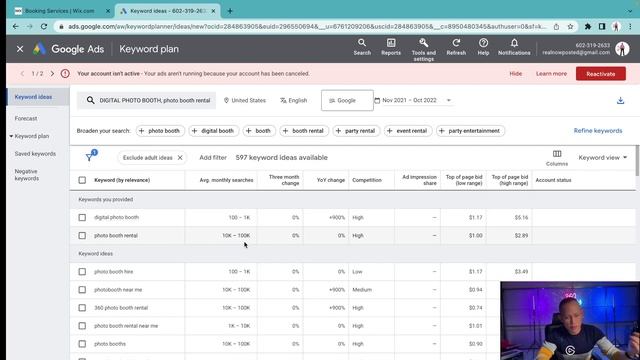Sort by Avg. monthly searches column
The height and width of the screenshot is (360, 640).
point(226,180)
